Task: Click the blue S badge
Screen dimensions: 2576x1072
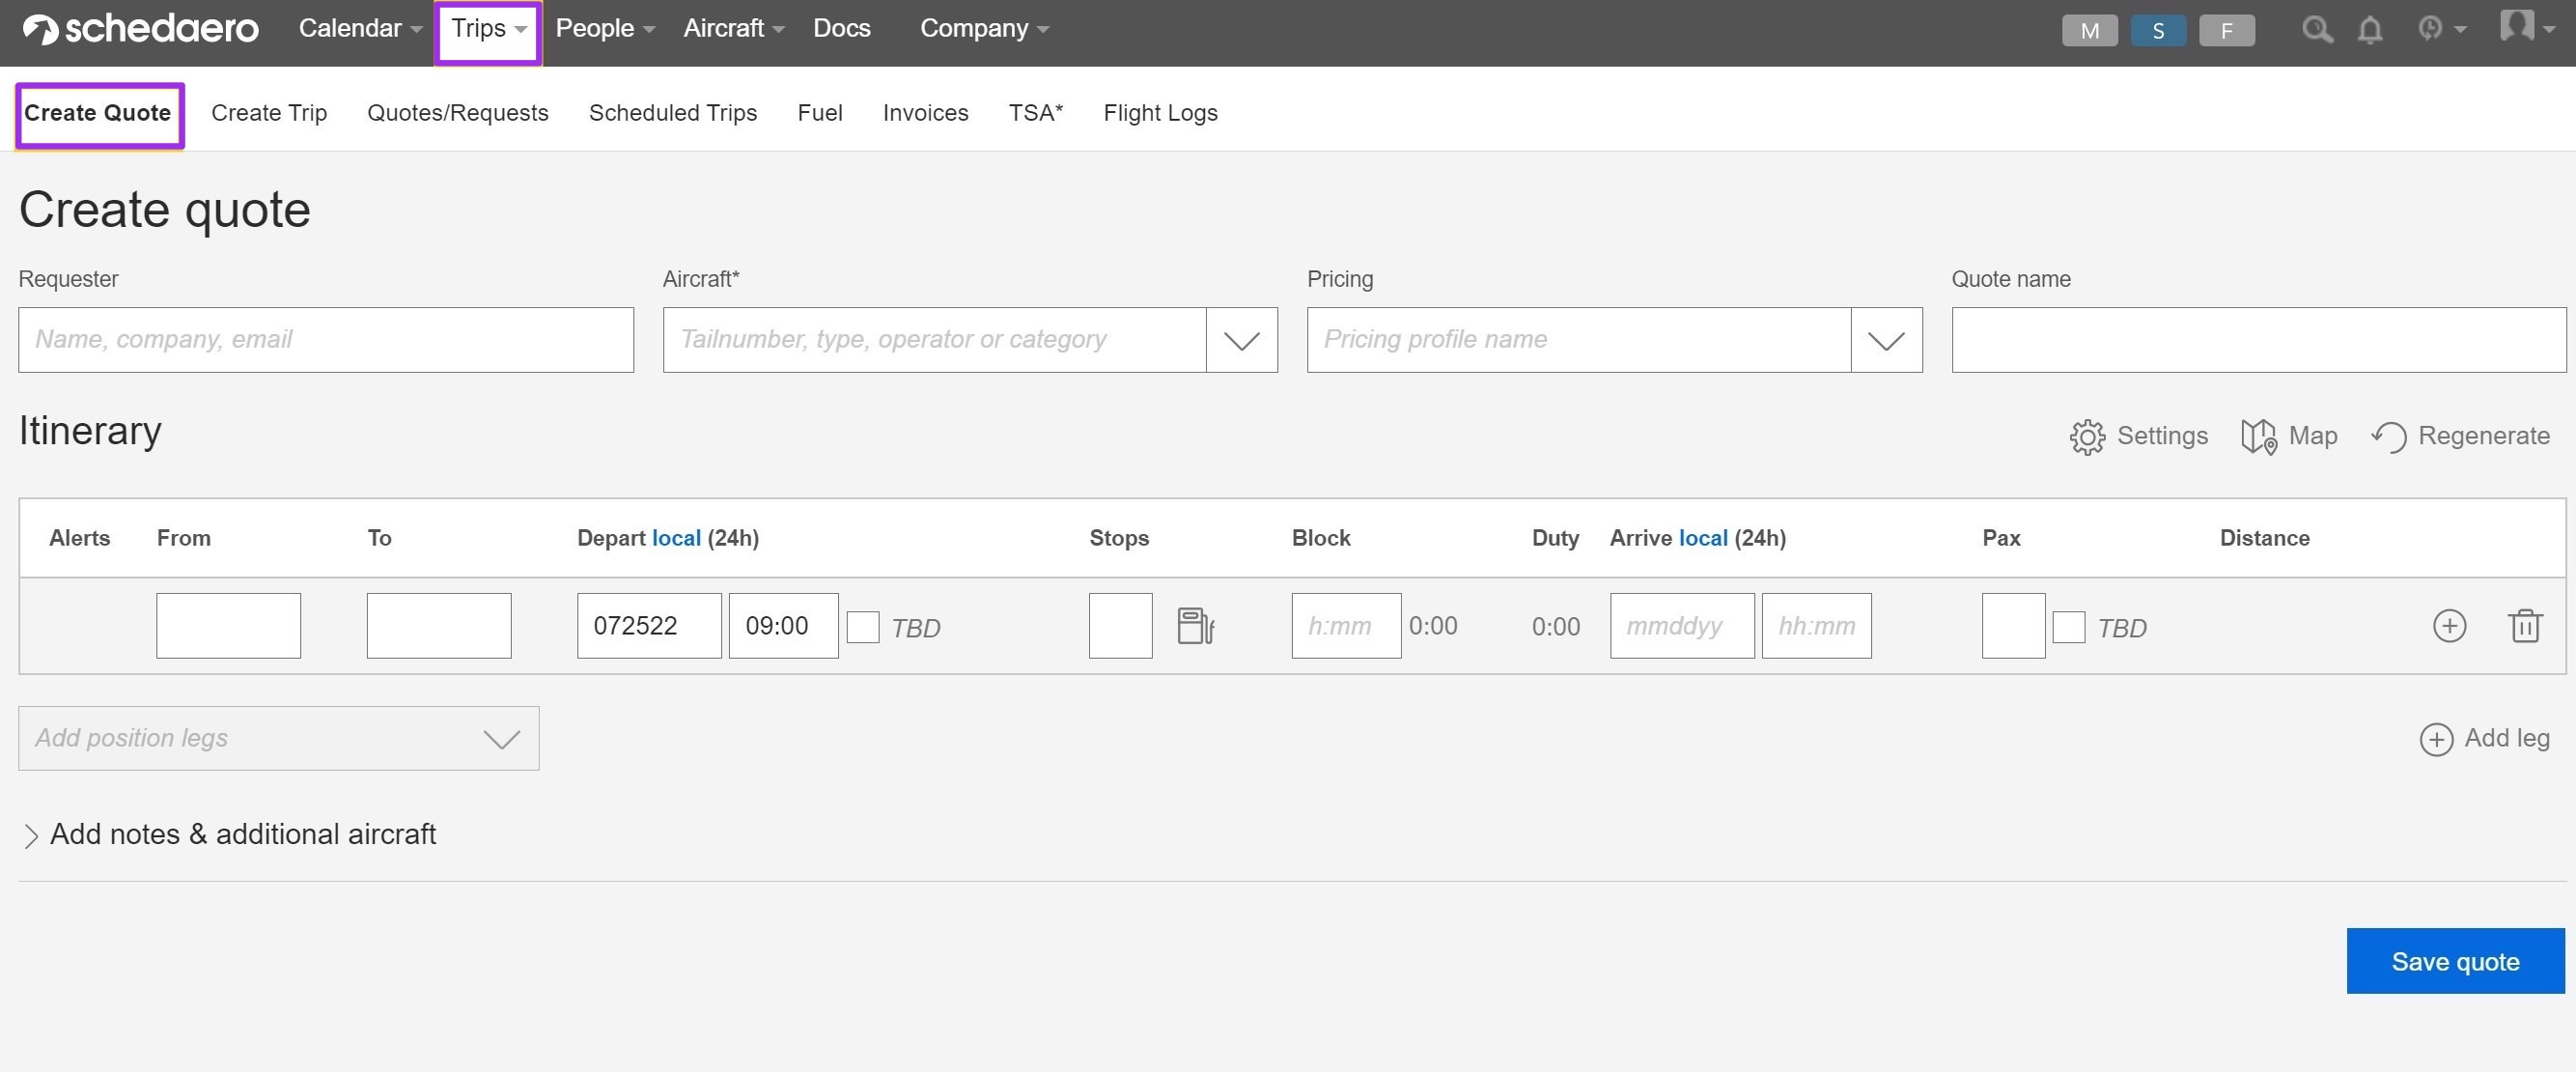Action: pos(2158,30)
